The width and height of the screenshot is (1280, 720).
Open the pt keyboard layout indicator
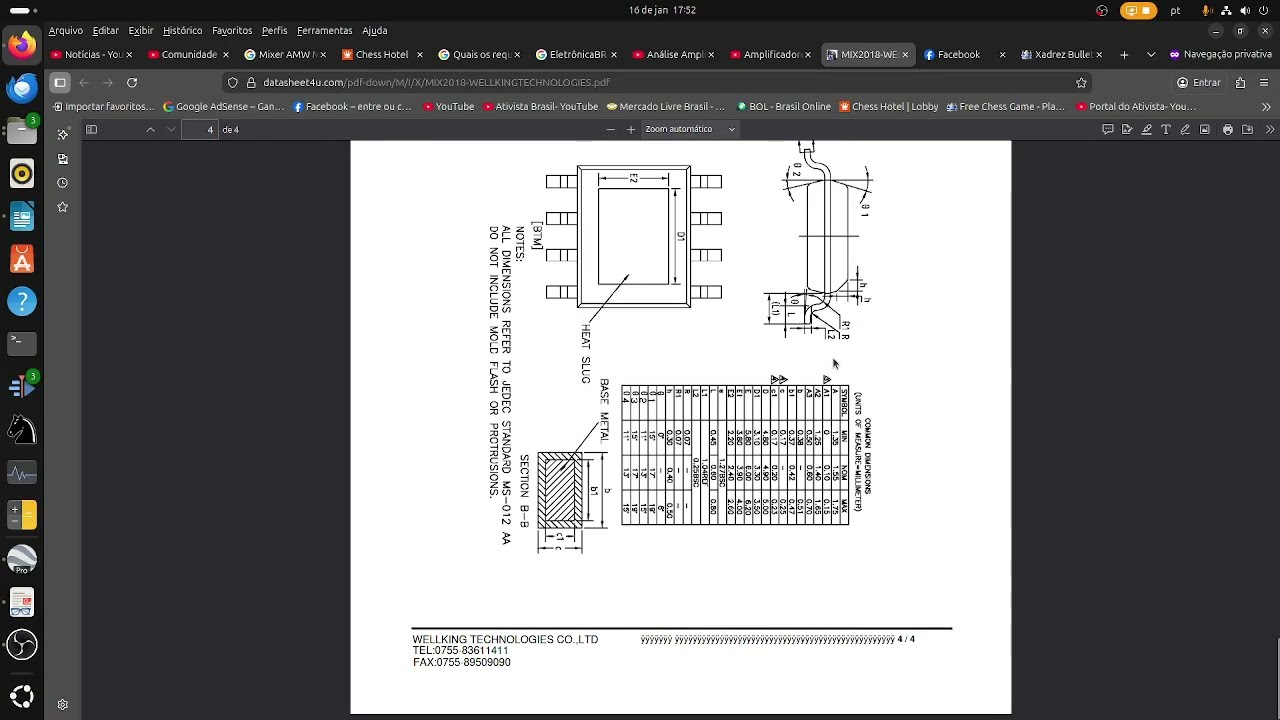(x=1176, y=10)
